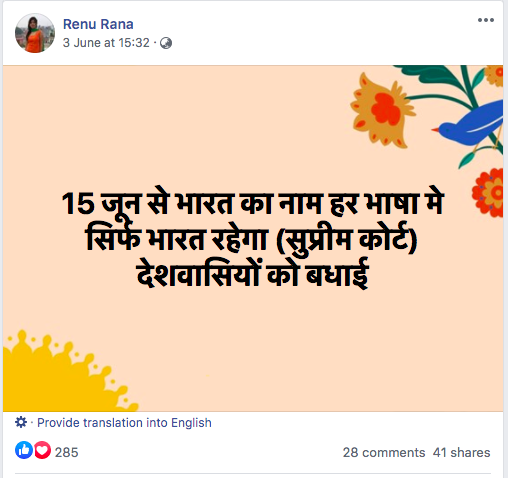Visit the Renu Rana profile name link
The image size is (508, 478).
(x=98, y=24)
